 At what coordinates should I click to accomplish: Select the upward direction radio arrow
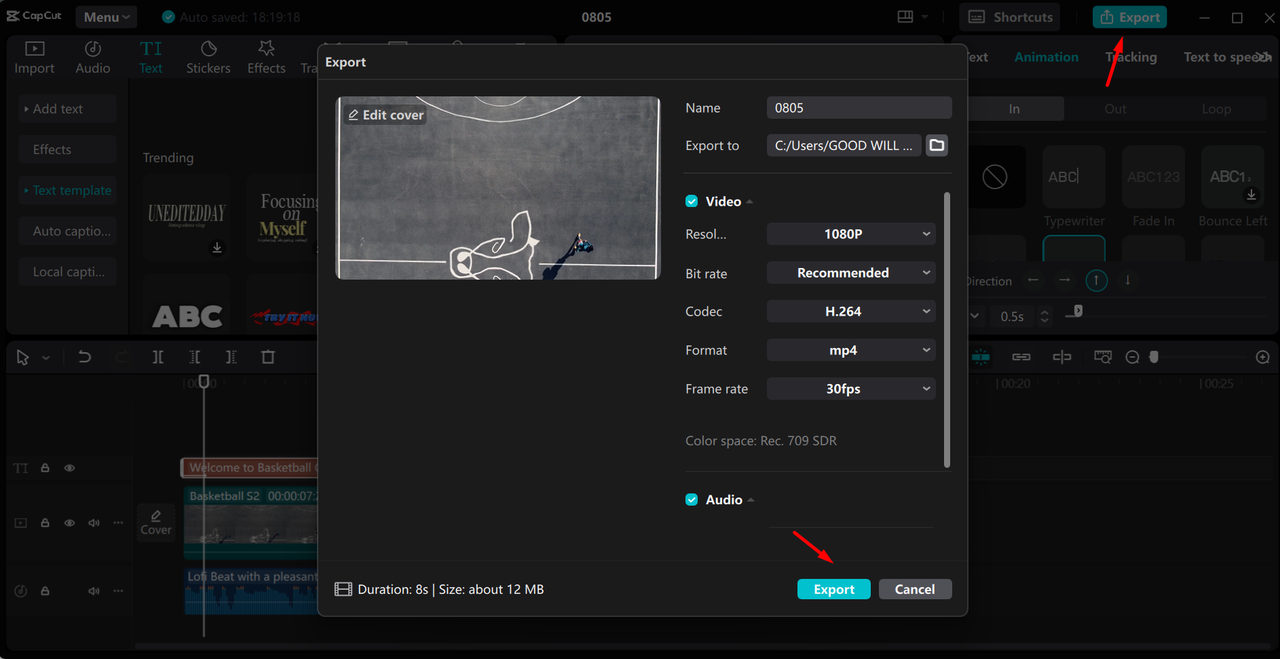tap(1096, 281)
